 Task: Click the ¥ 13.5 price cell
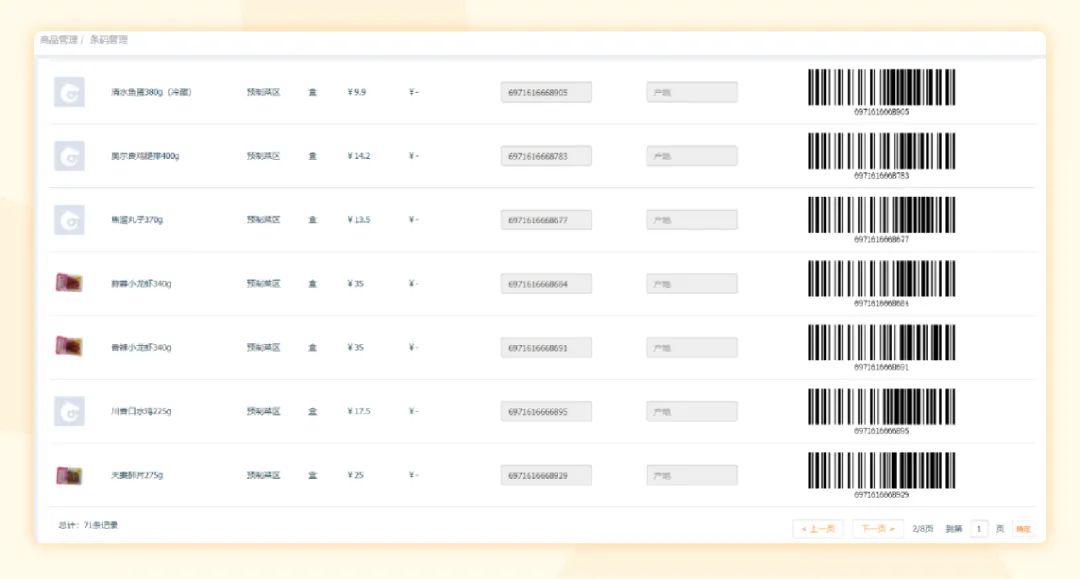pos(359,220)
